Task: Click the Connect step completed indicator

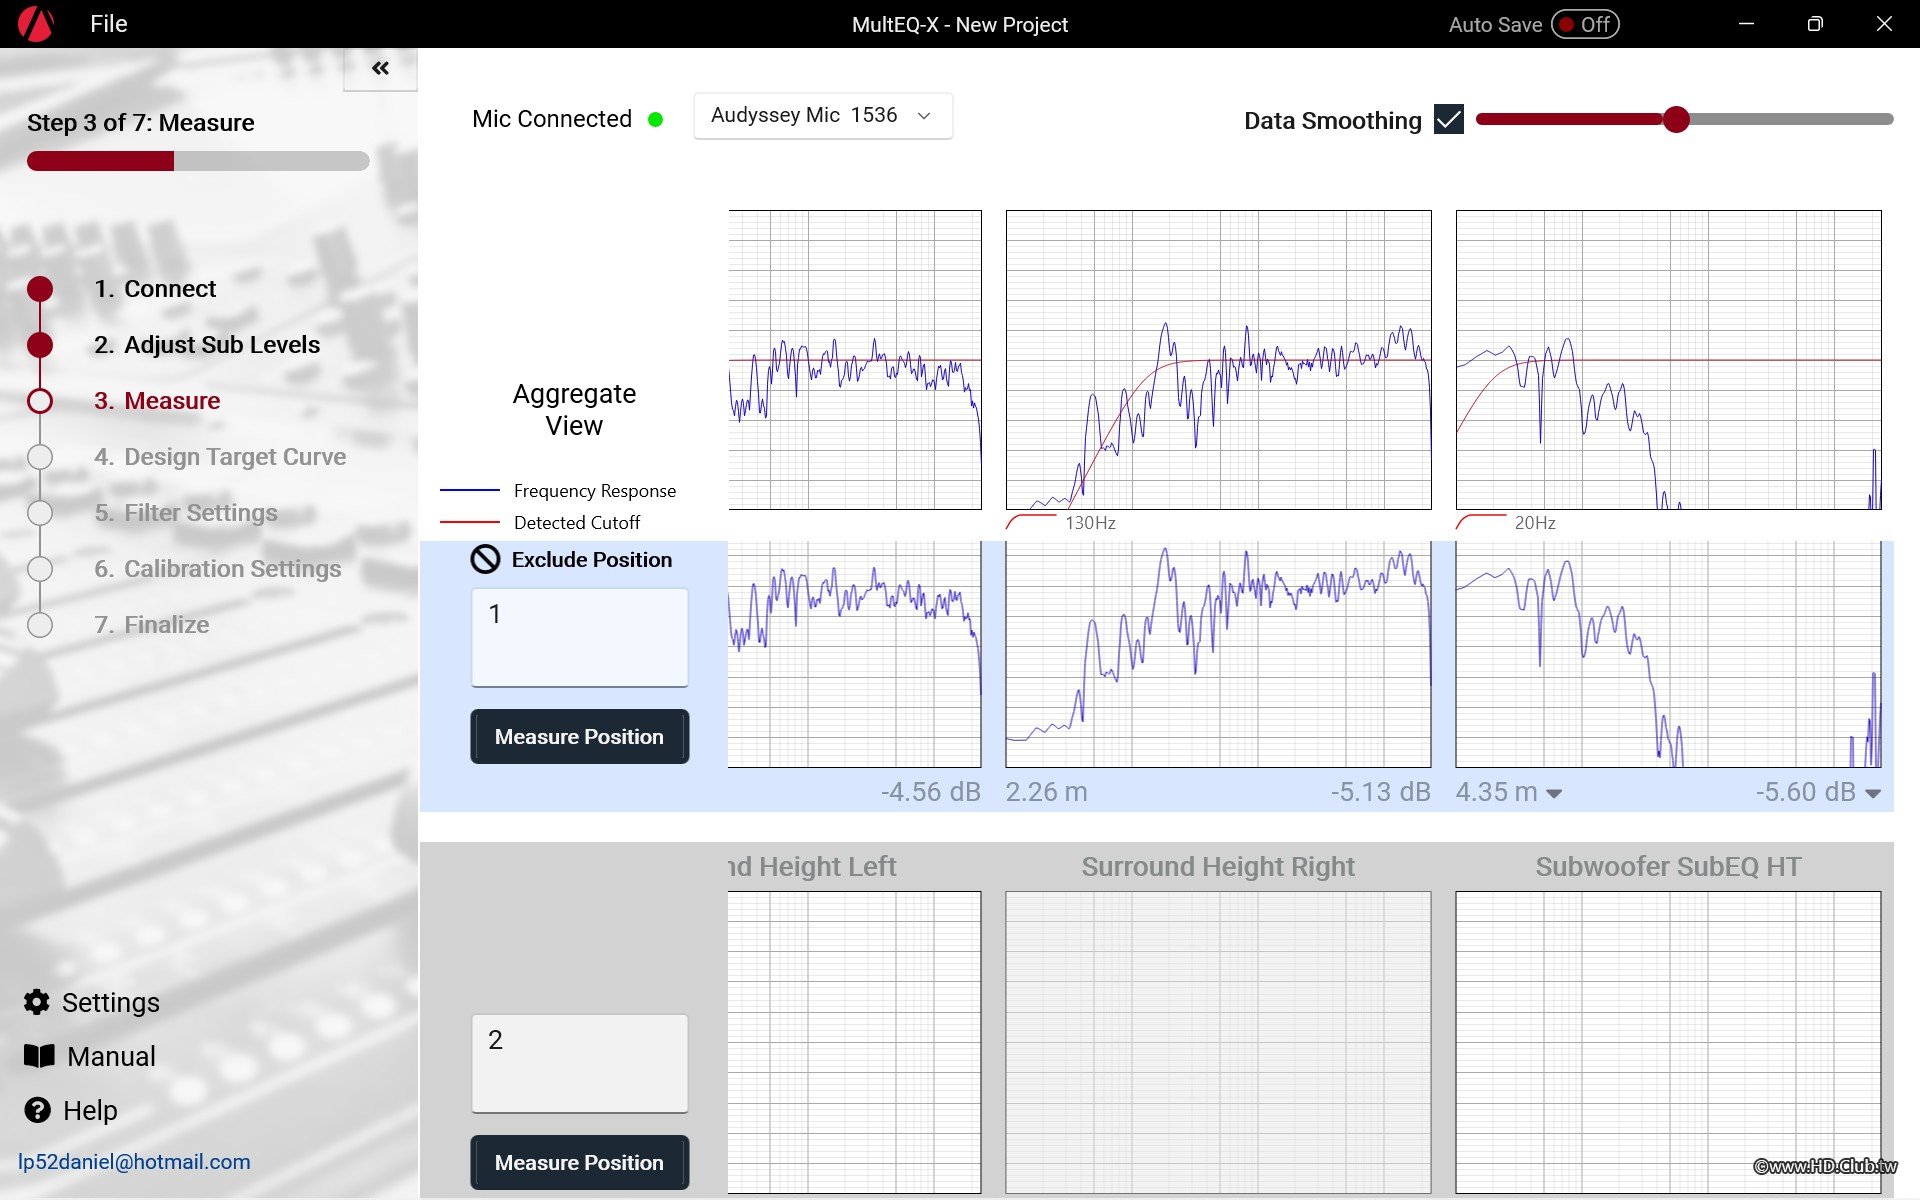Action: tap(40, 289)
